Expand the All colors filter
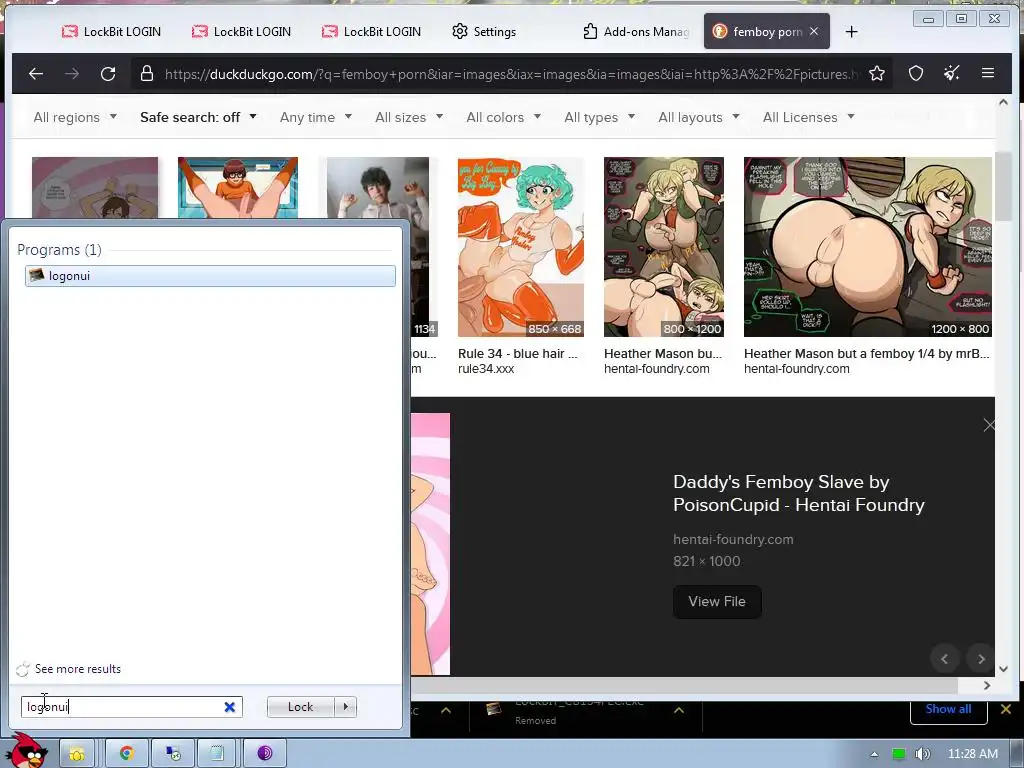This screenshot has width=1024, height=768. 504,118
